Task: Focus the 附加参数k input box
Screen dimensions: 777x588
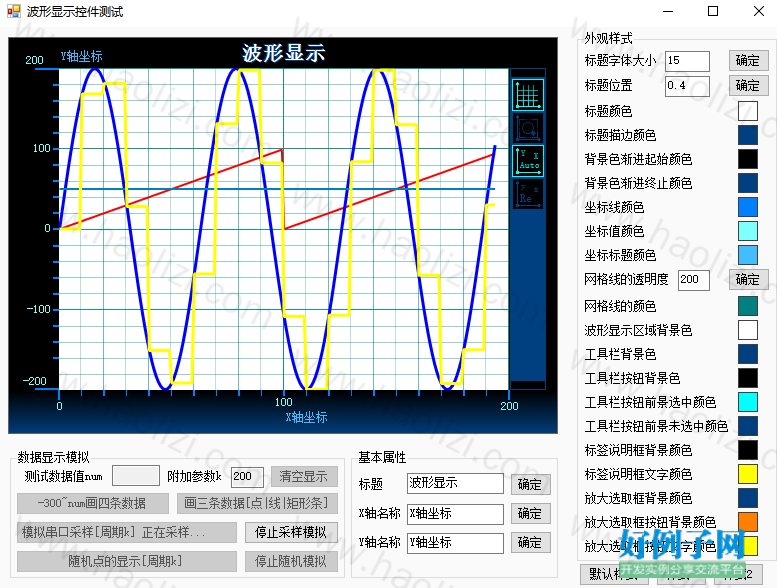Action: click(247, 477)
